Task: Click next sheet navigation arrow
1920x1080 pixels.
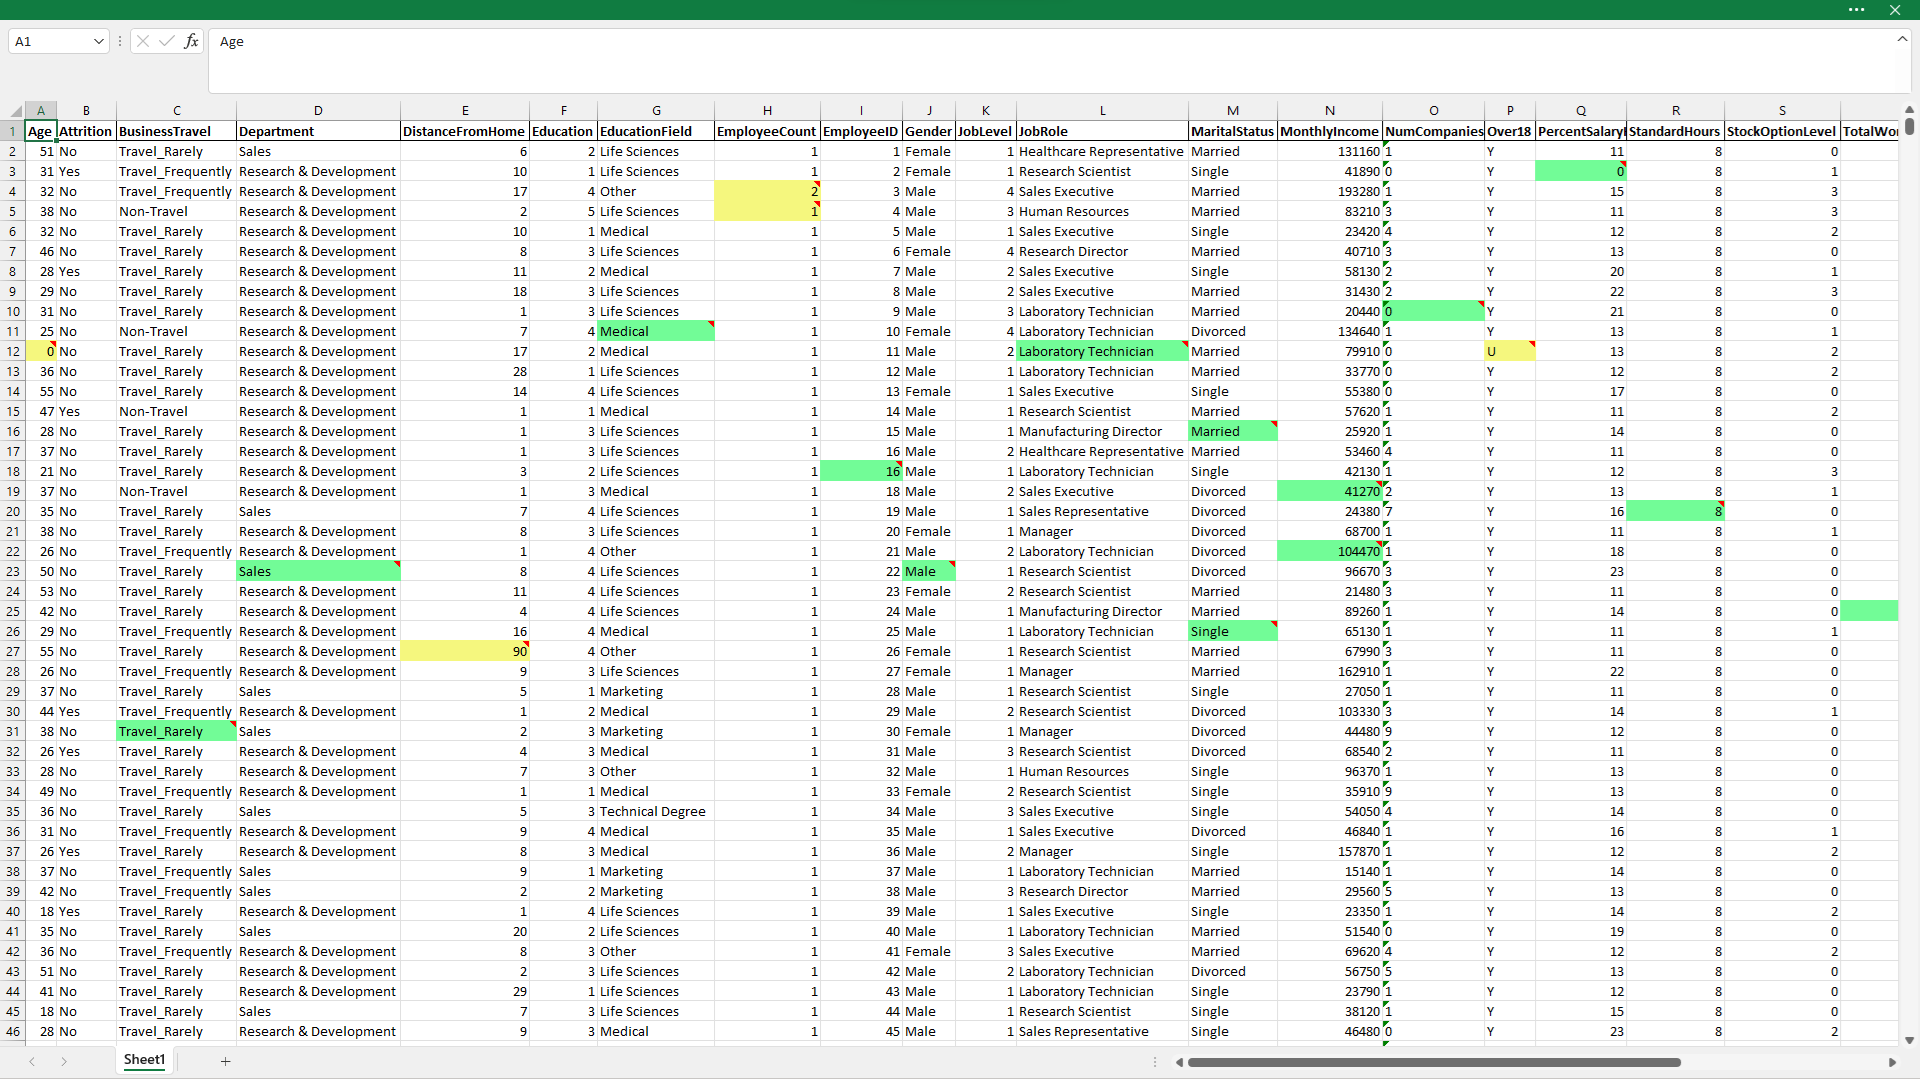Action: [64, 1061]
